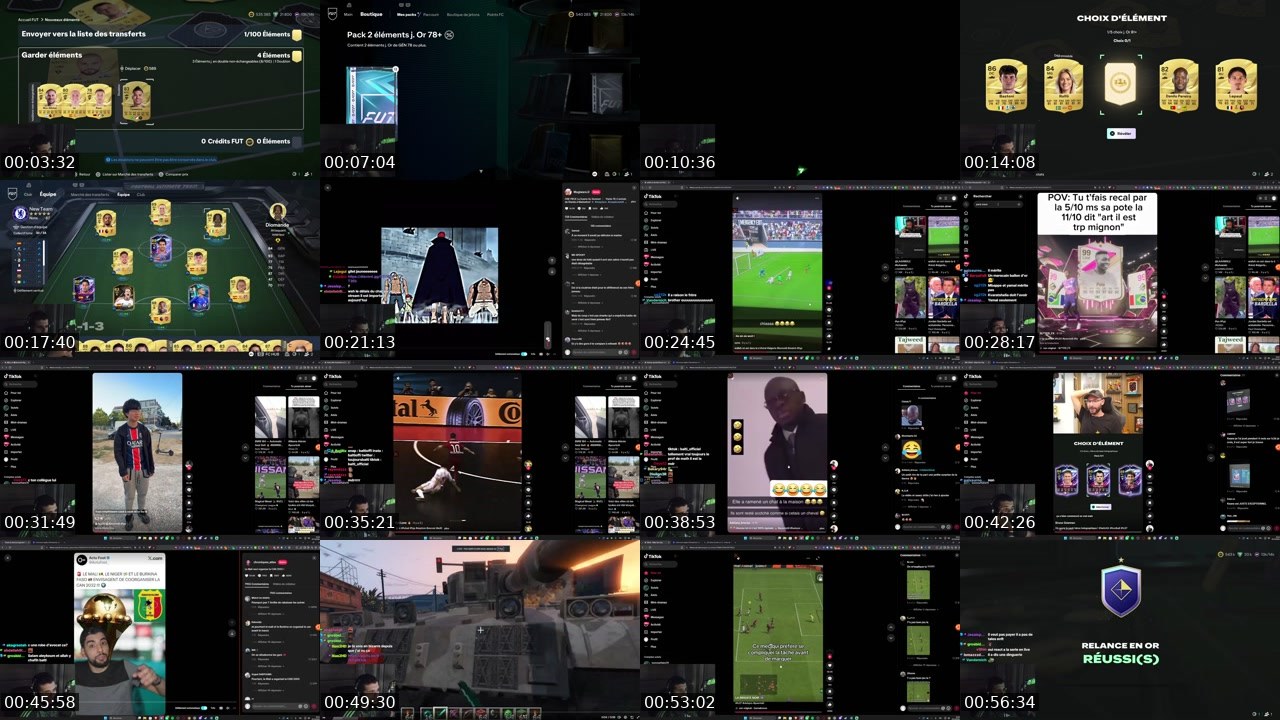
Task: Select the frame timestamped 00:28:17
Action: [x=1120, y=270]
